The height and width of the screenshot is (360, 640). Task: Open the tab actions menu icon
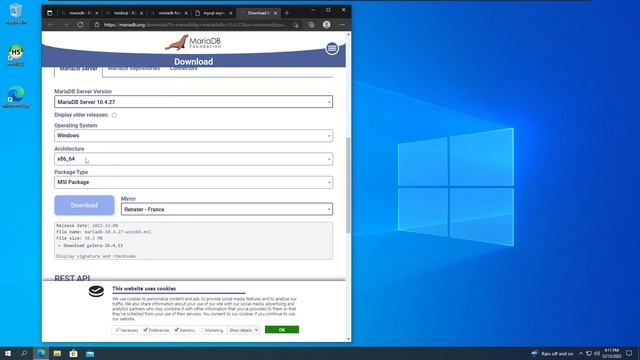49,13
